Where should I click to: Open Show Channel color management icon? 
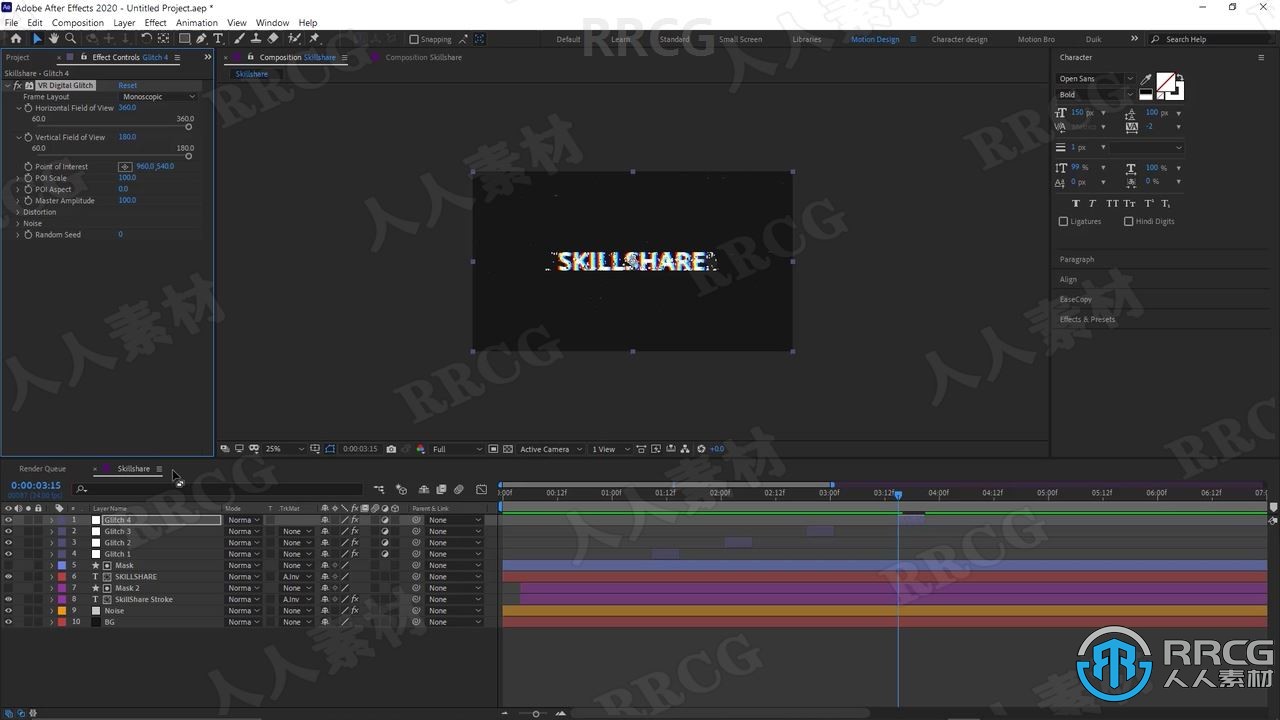pyautogui.click(x=421, y=449)
